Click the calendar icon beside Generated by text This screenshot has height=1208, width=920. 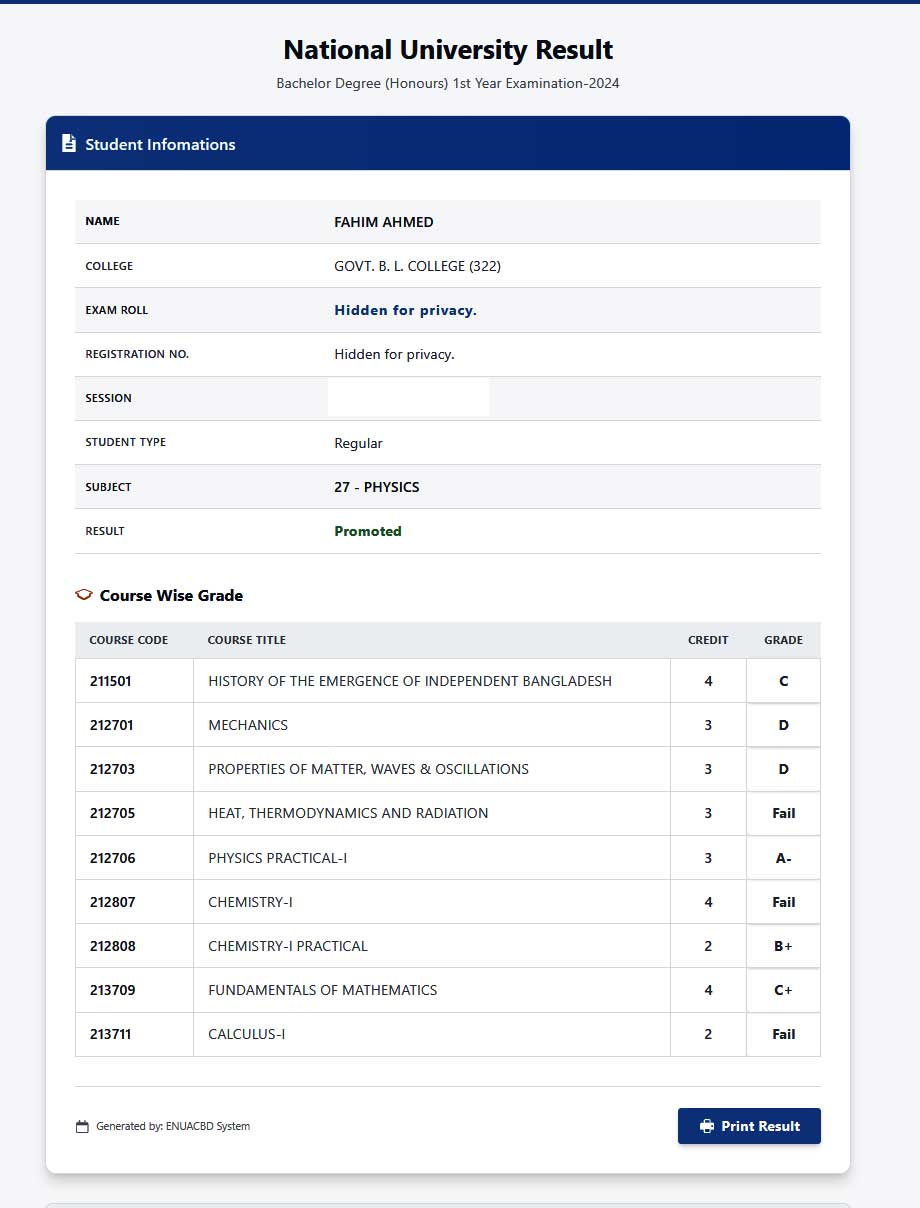(81, 1126)
